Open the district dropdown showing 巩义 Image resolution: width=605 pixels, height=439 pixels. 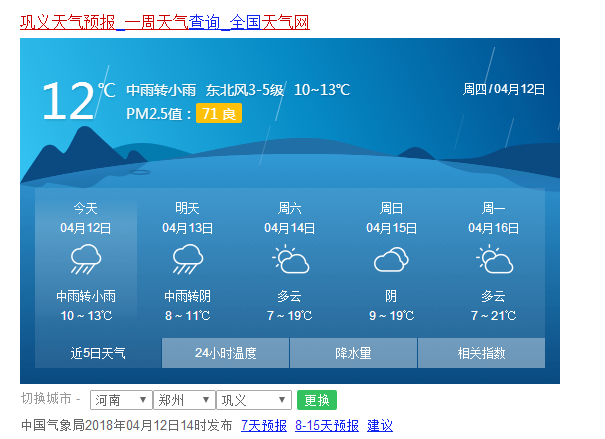[x=254, y=400]
